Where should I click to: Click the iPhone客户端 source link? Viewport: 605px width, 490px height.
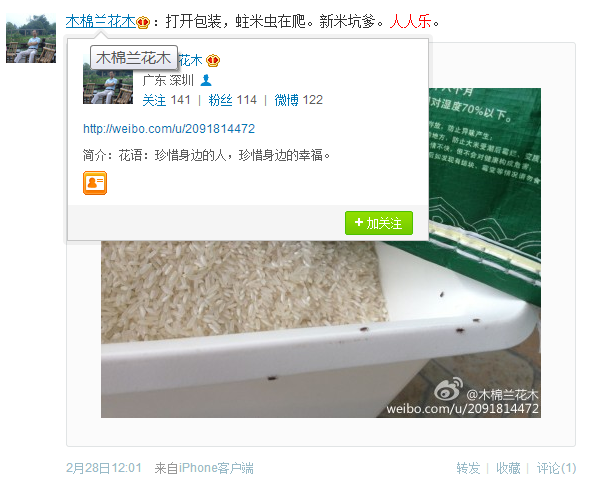click(216, 468)
